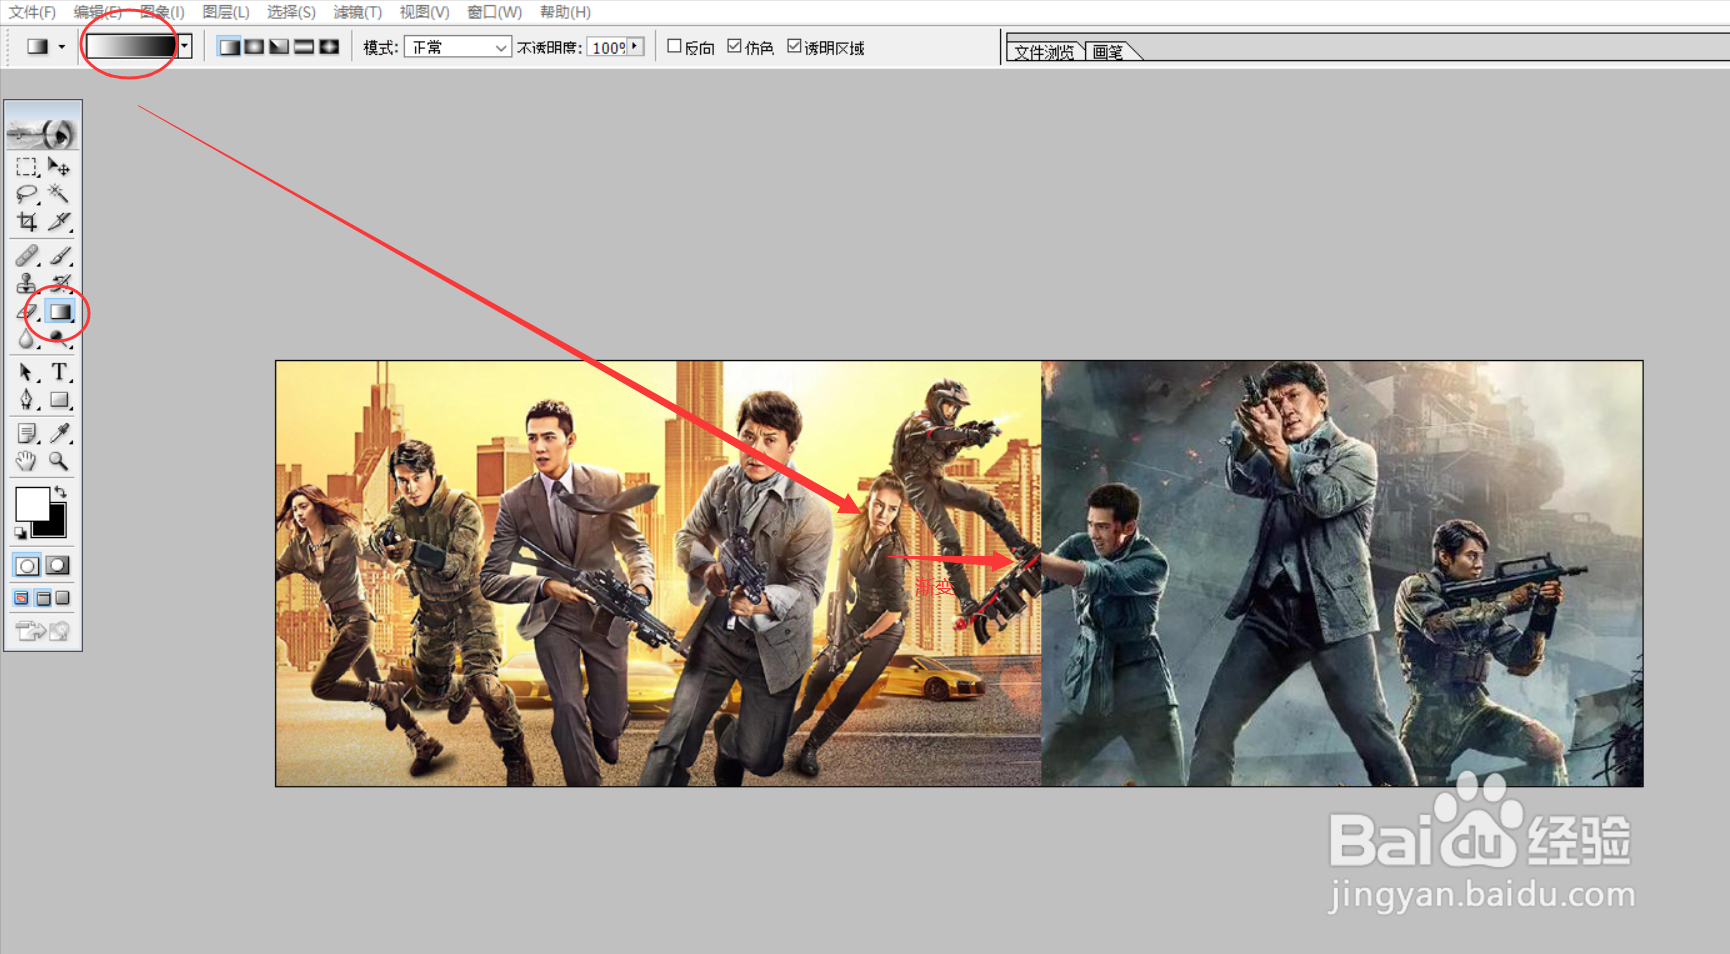Select the Hand tool

27,461
